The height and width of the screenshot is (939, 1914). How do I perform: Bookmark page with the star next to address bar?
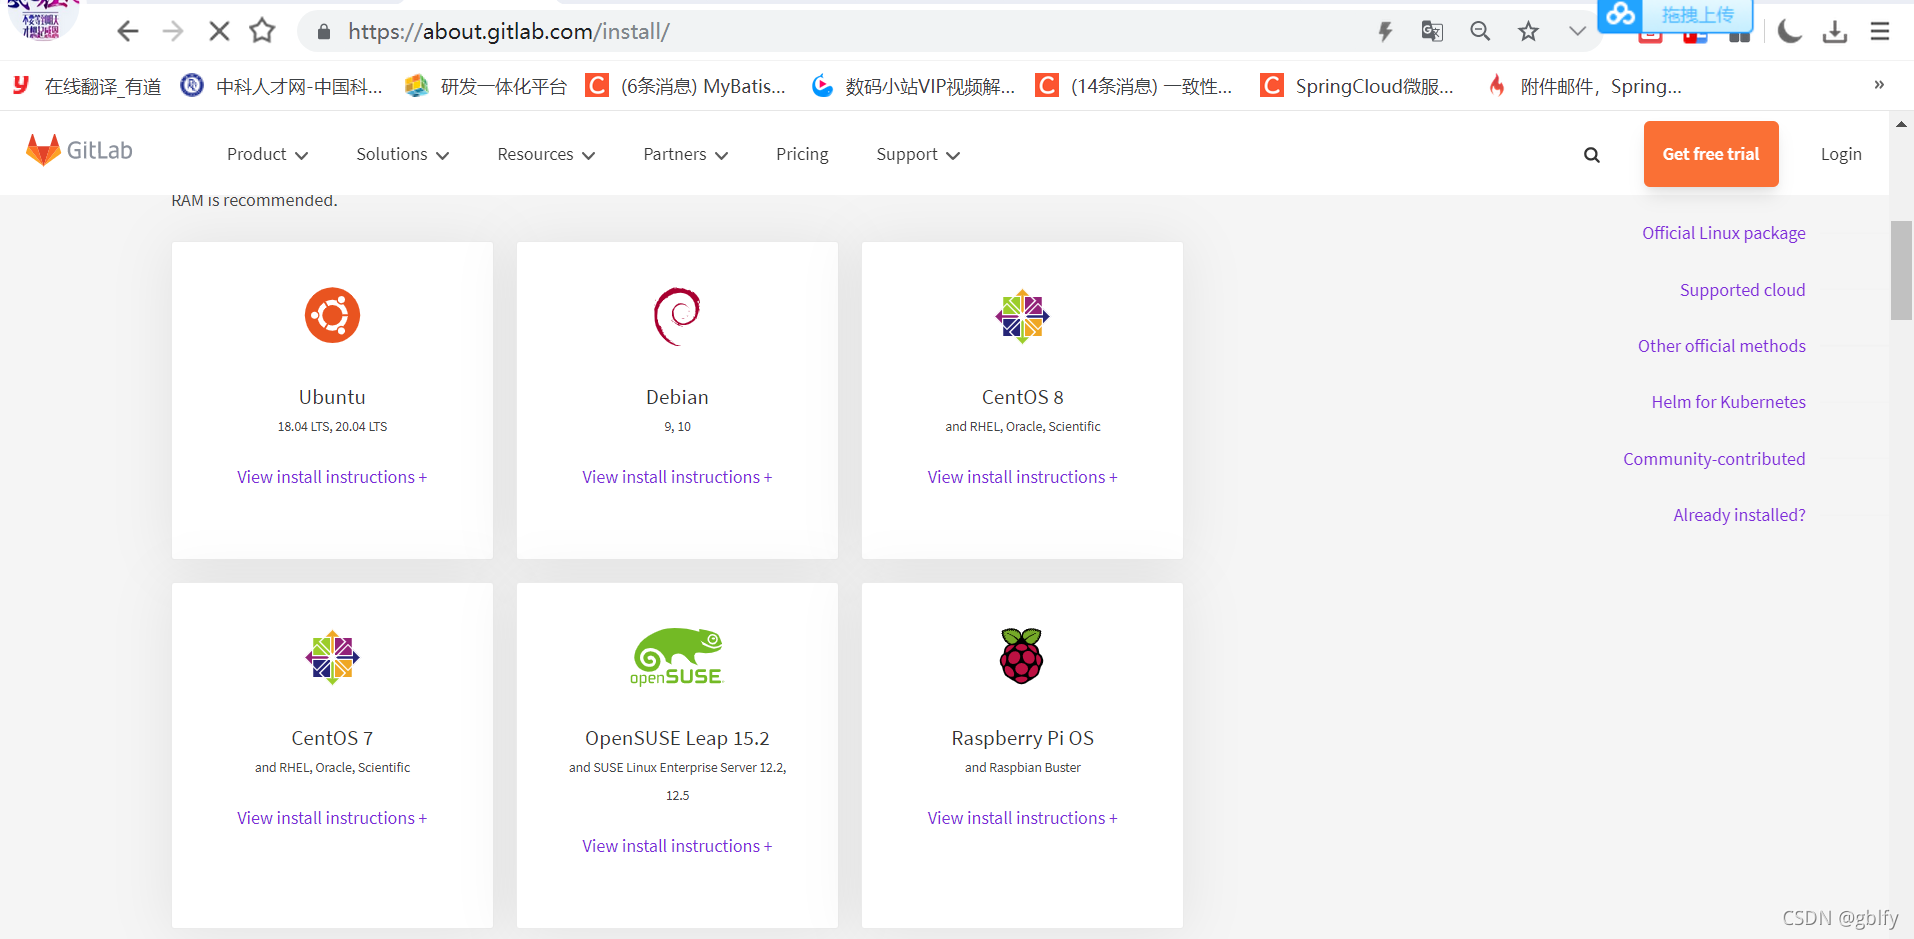pyautogui.click(x=262, y=31)
